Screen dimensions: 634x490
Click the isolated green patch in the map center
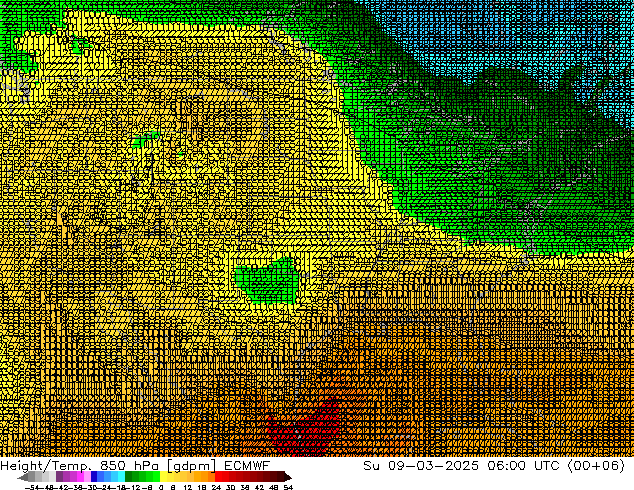(269, 281)
